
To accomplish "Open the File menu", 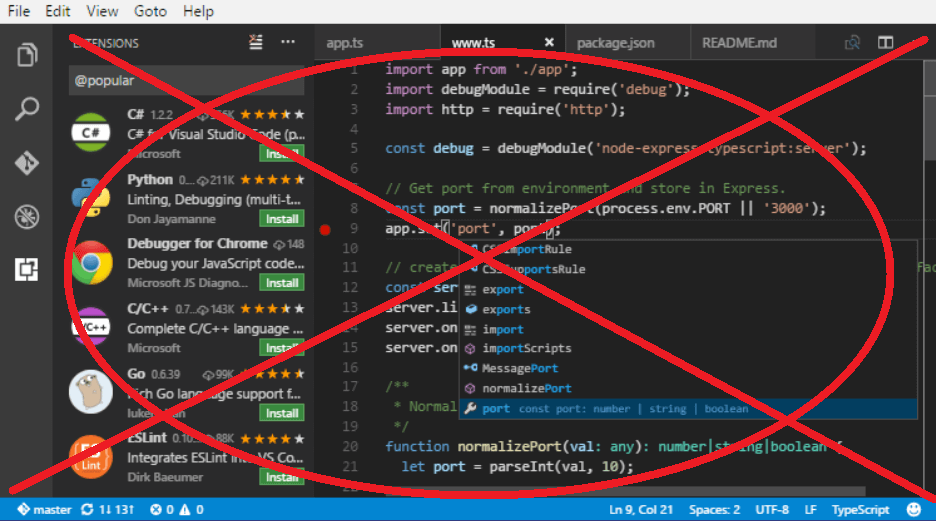I will pyautogui.click(x=19, y=11).
